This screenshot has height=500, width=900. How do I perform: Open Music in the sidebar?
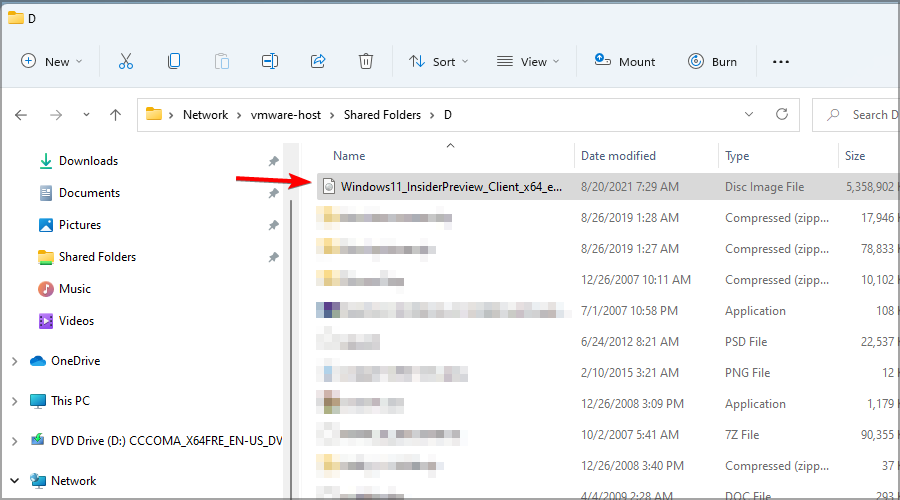tap(75, 289)
